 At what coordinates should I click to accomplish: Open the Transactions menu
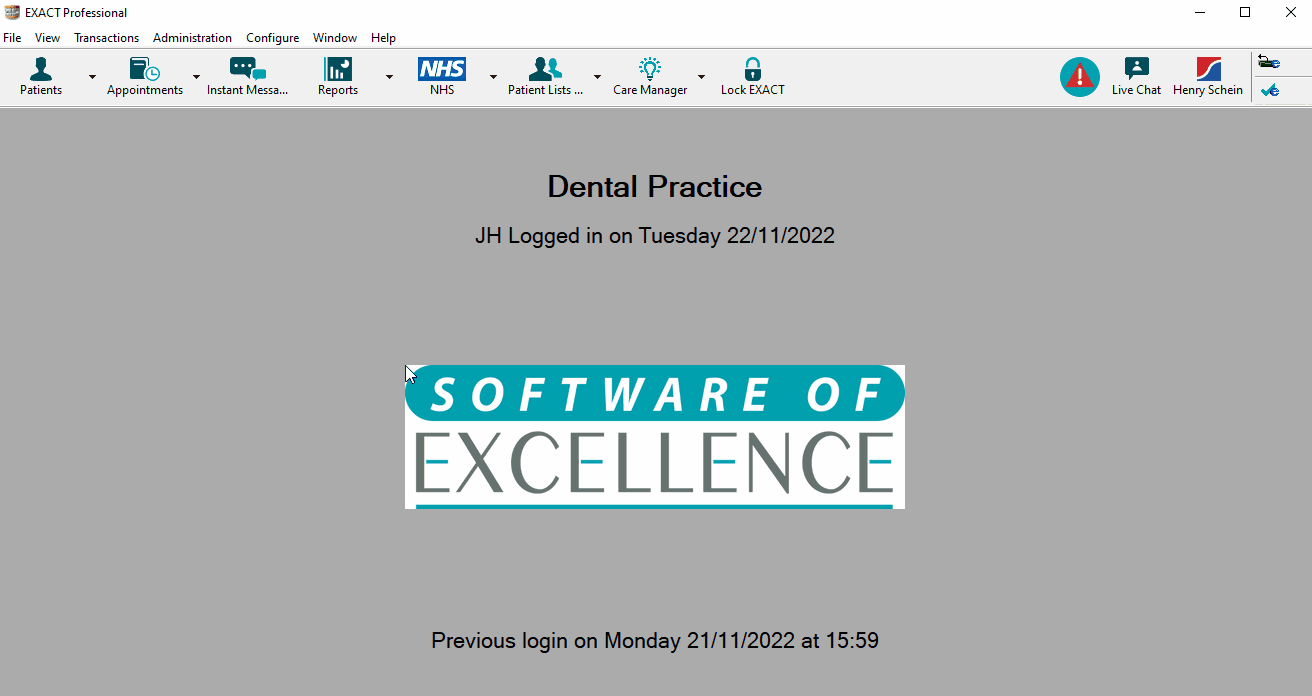106,38
